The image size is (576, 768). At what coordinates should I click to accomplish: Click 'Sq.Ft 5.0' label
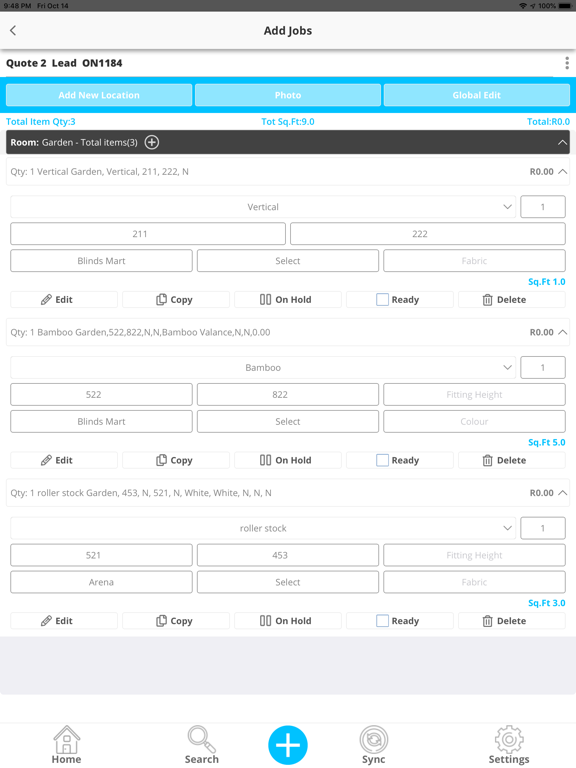pyautogui.click(x=547, y=442)
